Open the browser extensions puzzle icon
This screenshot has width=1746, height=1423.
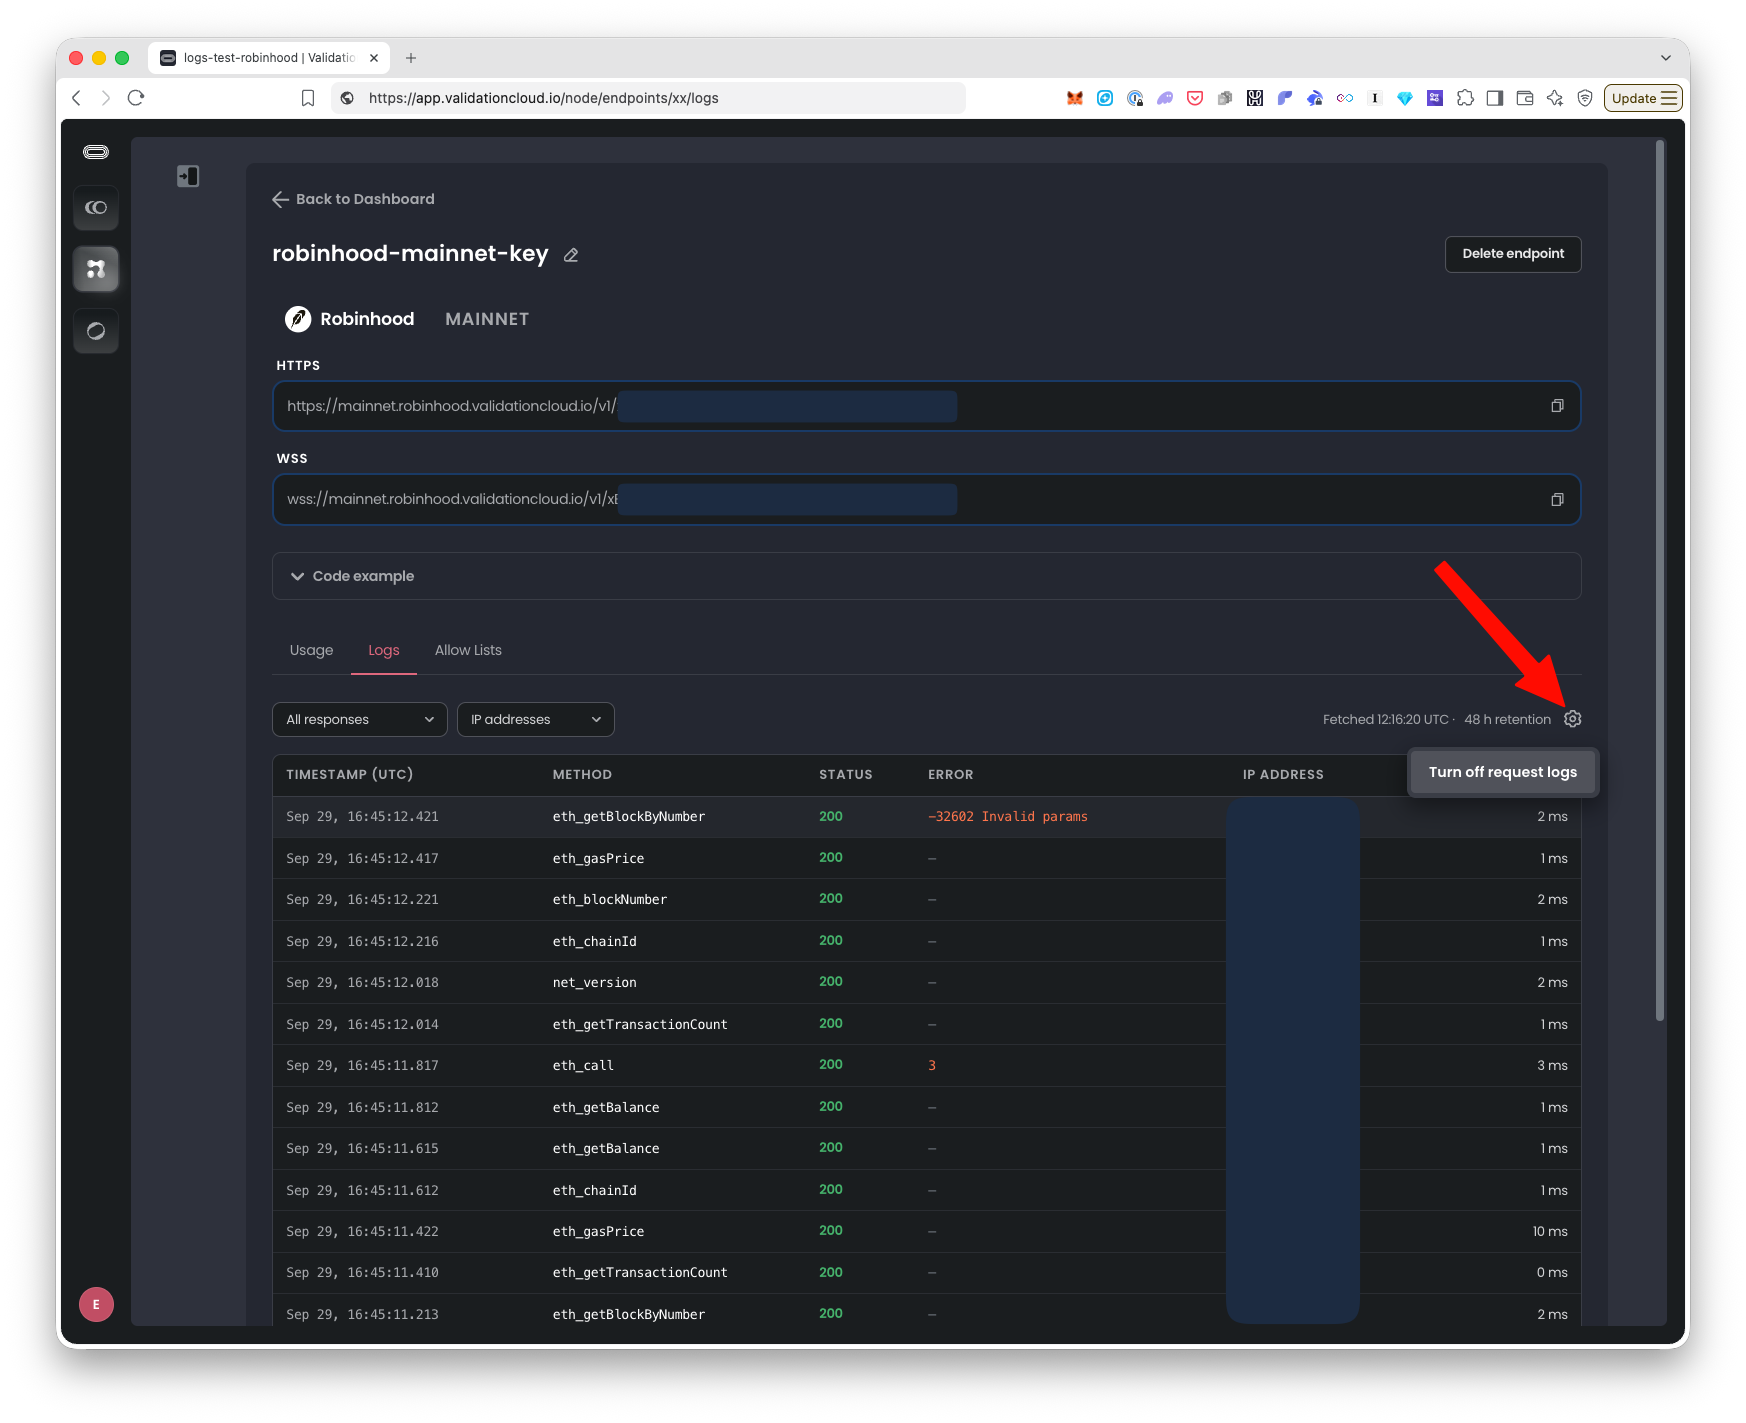point(1465,98)
